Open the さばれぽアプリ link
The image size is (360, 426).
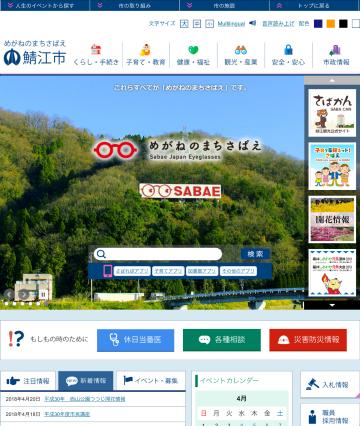[x=132, y=271]
